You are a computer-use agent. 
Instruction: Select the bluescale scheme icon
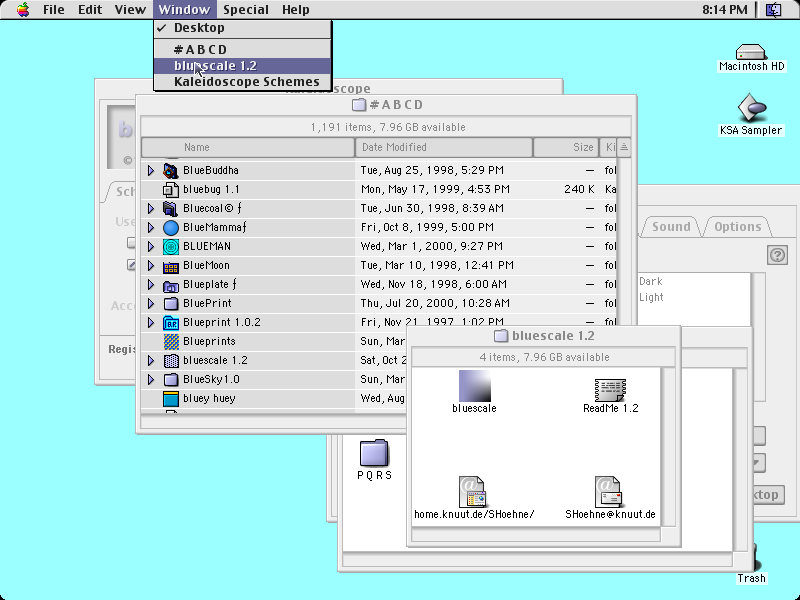pyautogui.click(x=474, y=386)
